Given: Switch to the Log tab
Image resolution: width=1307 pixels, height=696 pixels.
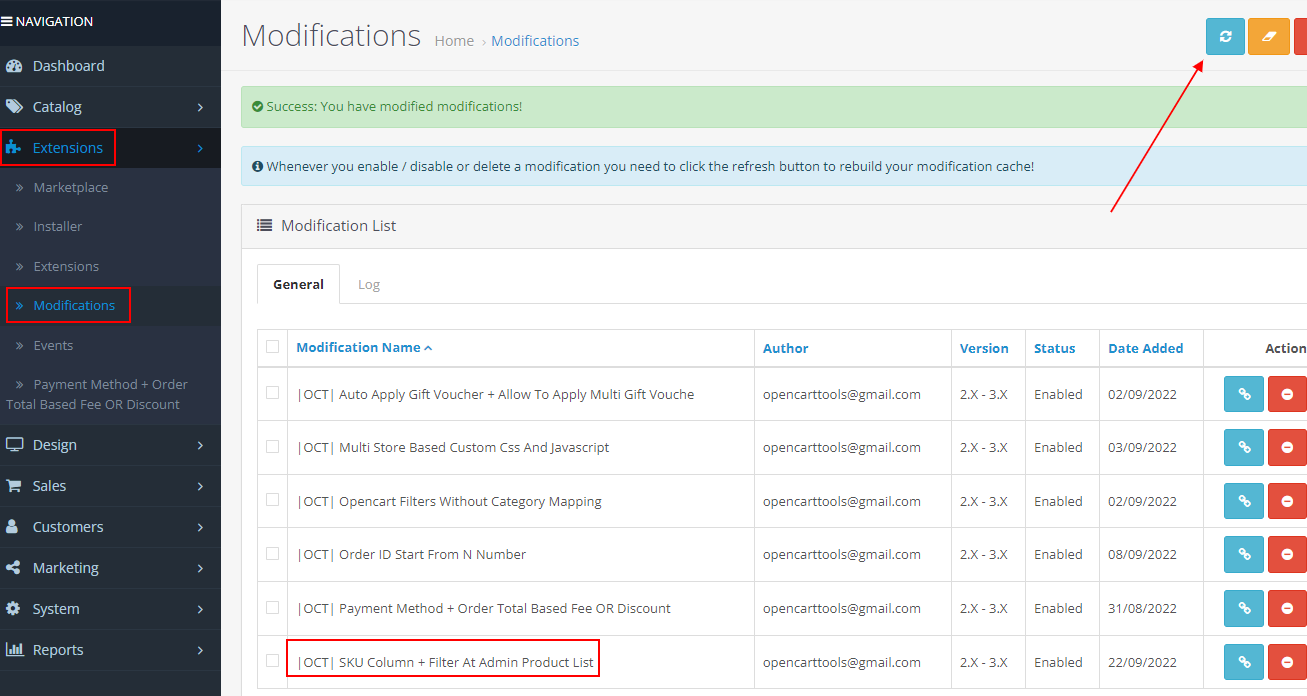Looking at the screenshot, I should coord(369,284).
